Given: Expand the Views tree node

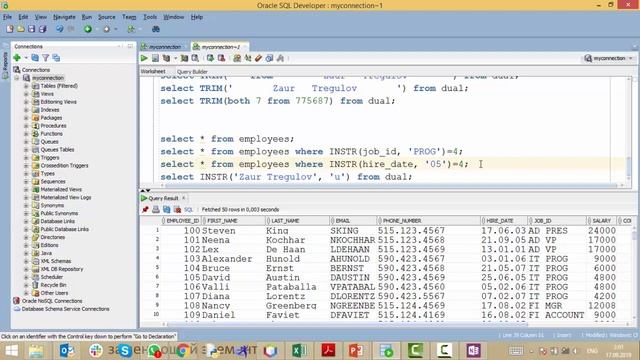Looking at the screenshot, I should pos(26,94).
